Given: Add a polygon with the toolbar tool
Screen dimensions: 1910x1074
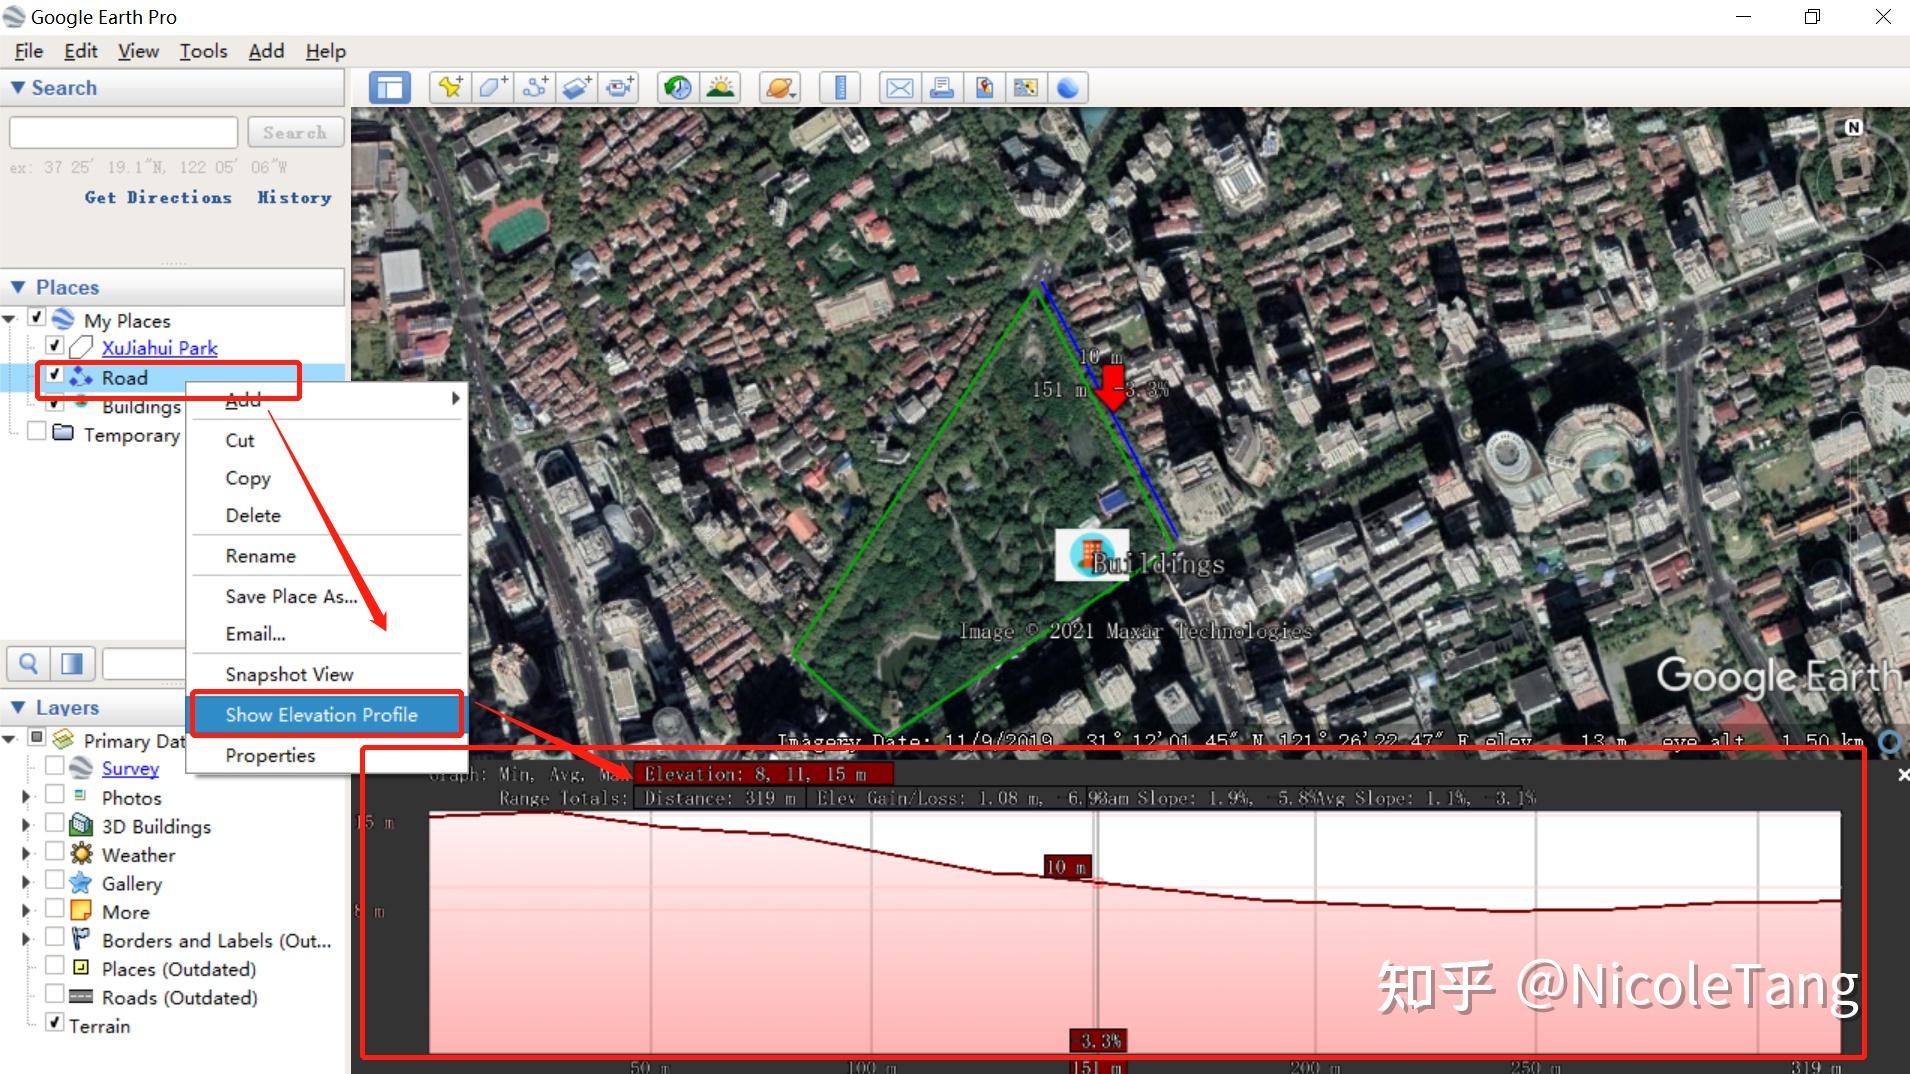Looking at the screenshot, I should 492,88.
